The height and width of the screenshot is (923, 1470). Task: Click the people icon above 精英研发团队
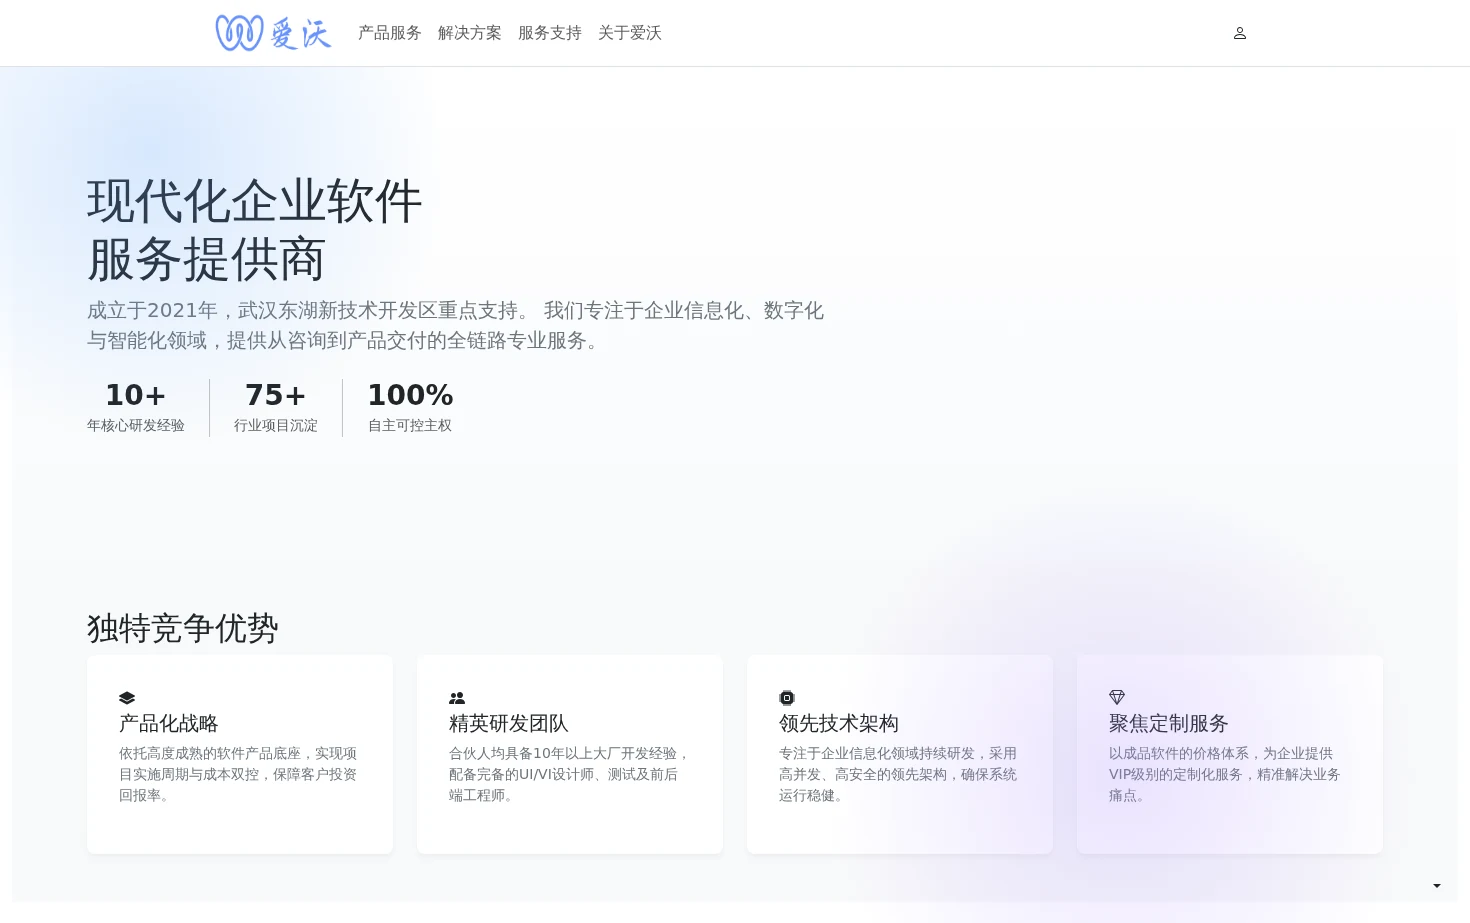(x=457, y=698)
